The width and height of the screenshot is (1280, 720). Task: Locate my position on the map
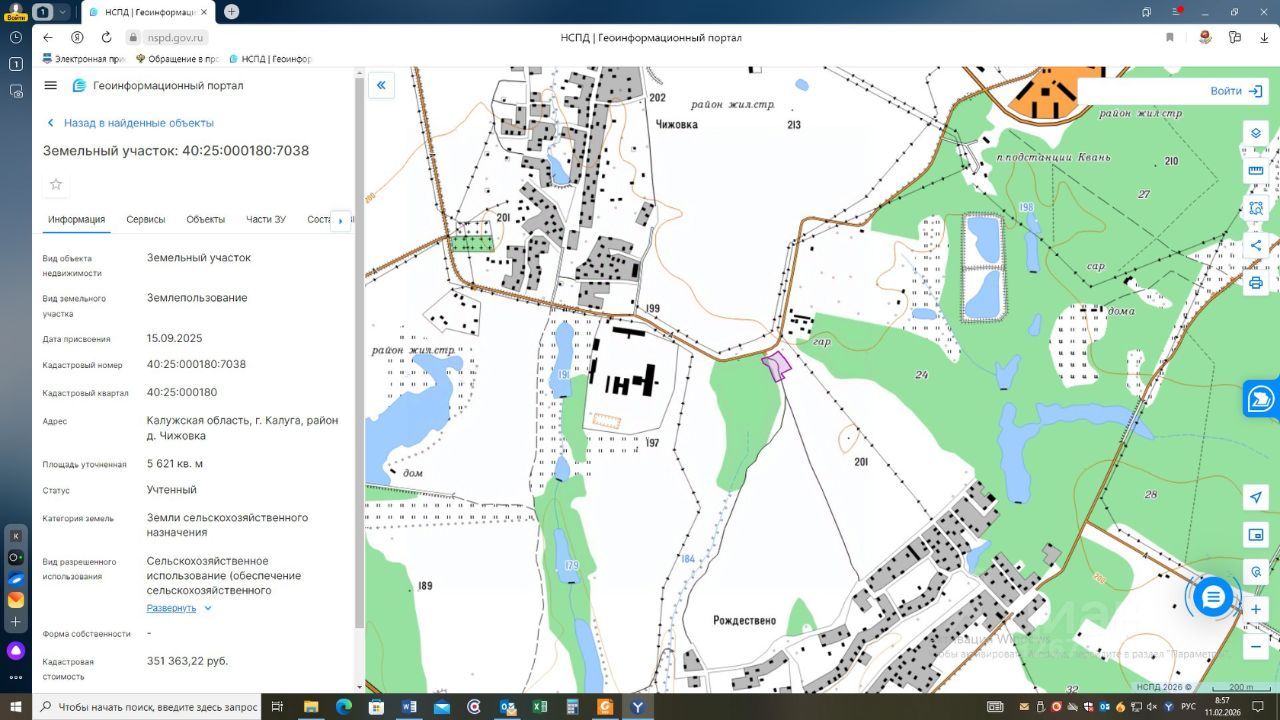(x=1256, y=498)
